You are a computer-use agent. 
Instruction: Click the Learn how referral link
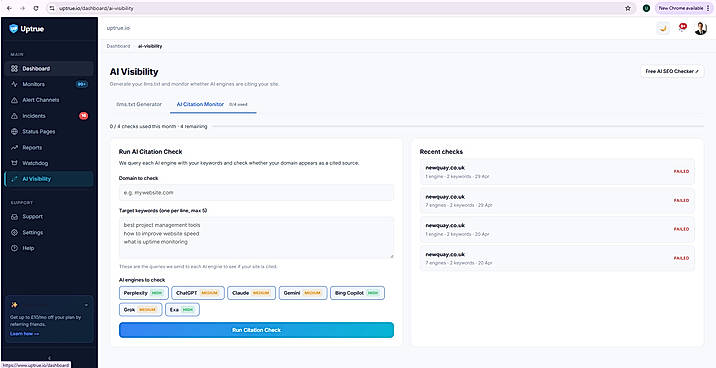[24, 334]
